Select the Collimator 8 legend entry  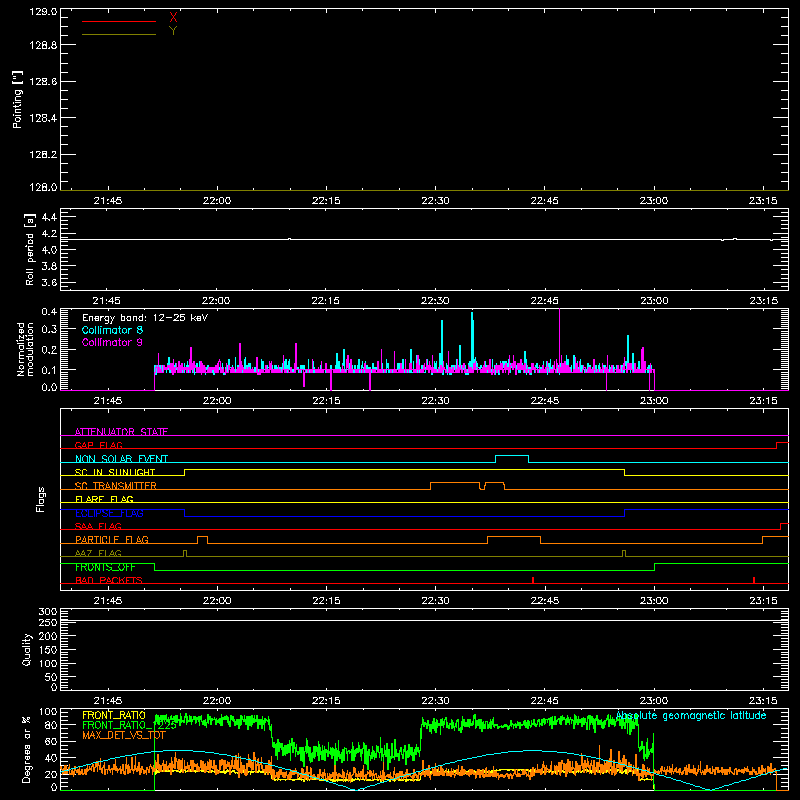point(112,330)
